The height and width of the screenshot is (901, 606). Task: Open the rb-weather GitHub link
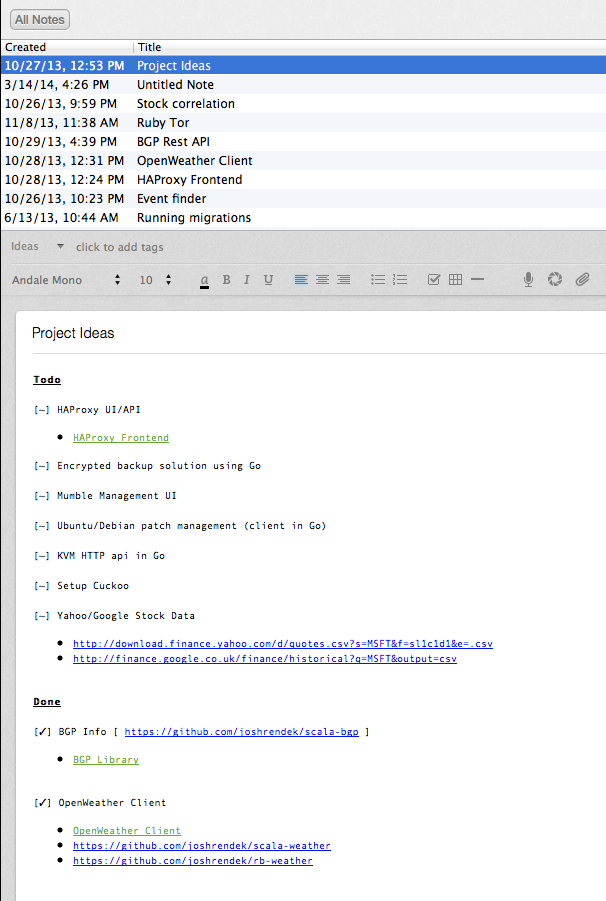(192, 861)
